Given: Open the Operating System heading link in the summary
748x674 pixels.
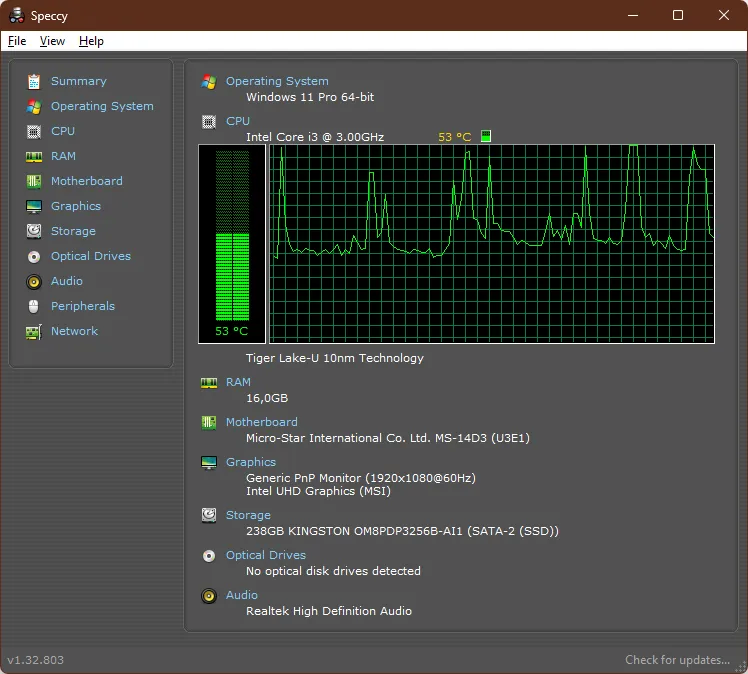Looking at the screenshot, I should tap(277, 81).
